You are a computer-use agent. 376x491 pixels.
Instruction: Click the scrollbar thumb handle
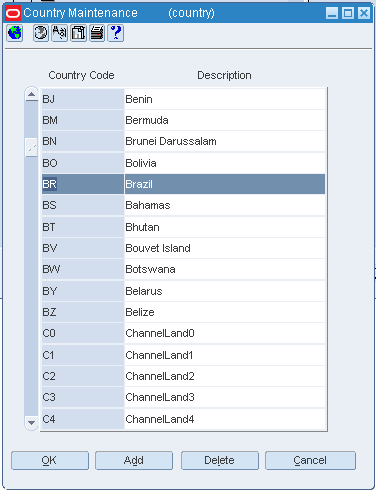(31, 147)
